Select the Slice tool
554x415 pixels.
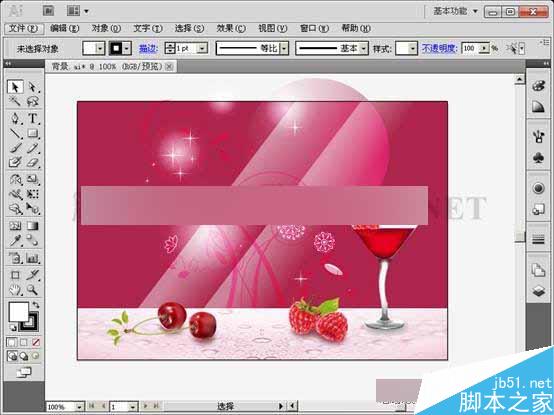(33, 275)
